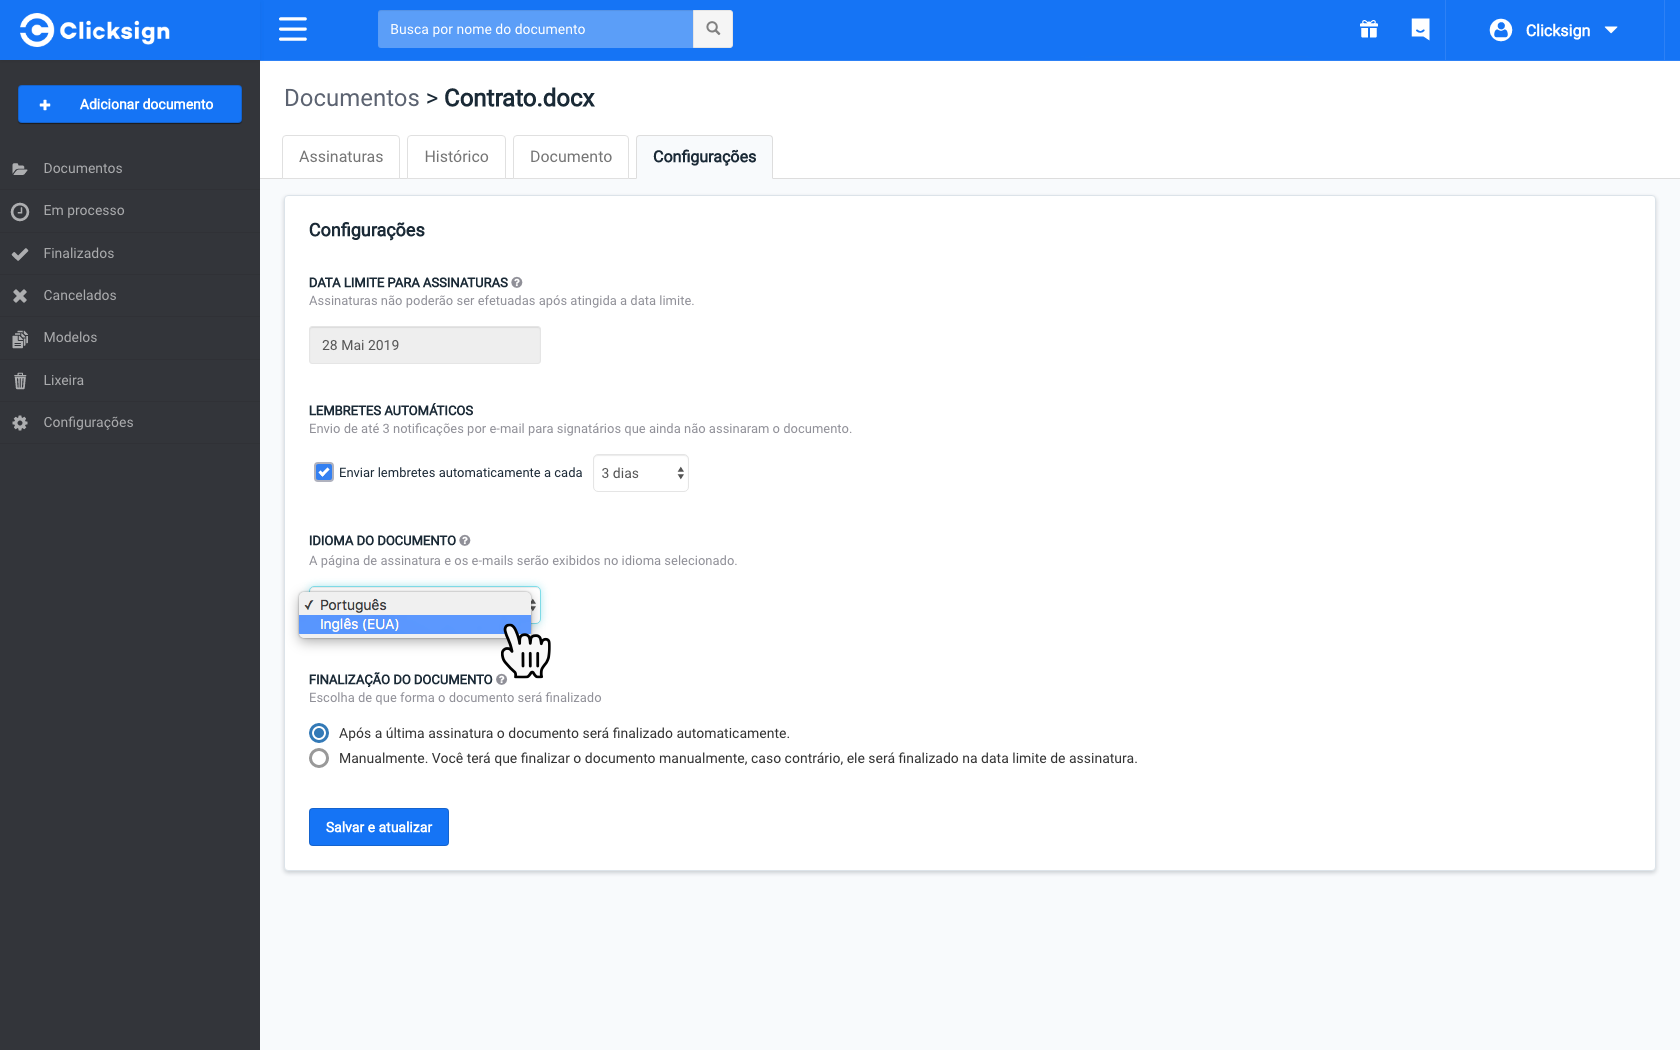The width and height of the screenshot is (1680, 1050).
Task: Click the Modelos copy icon
Action: [20, 339]
